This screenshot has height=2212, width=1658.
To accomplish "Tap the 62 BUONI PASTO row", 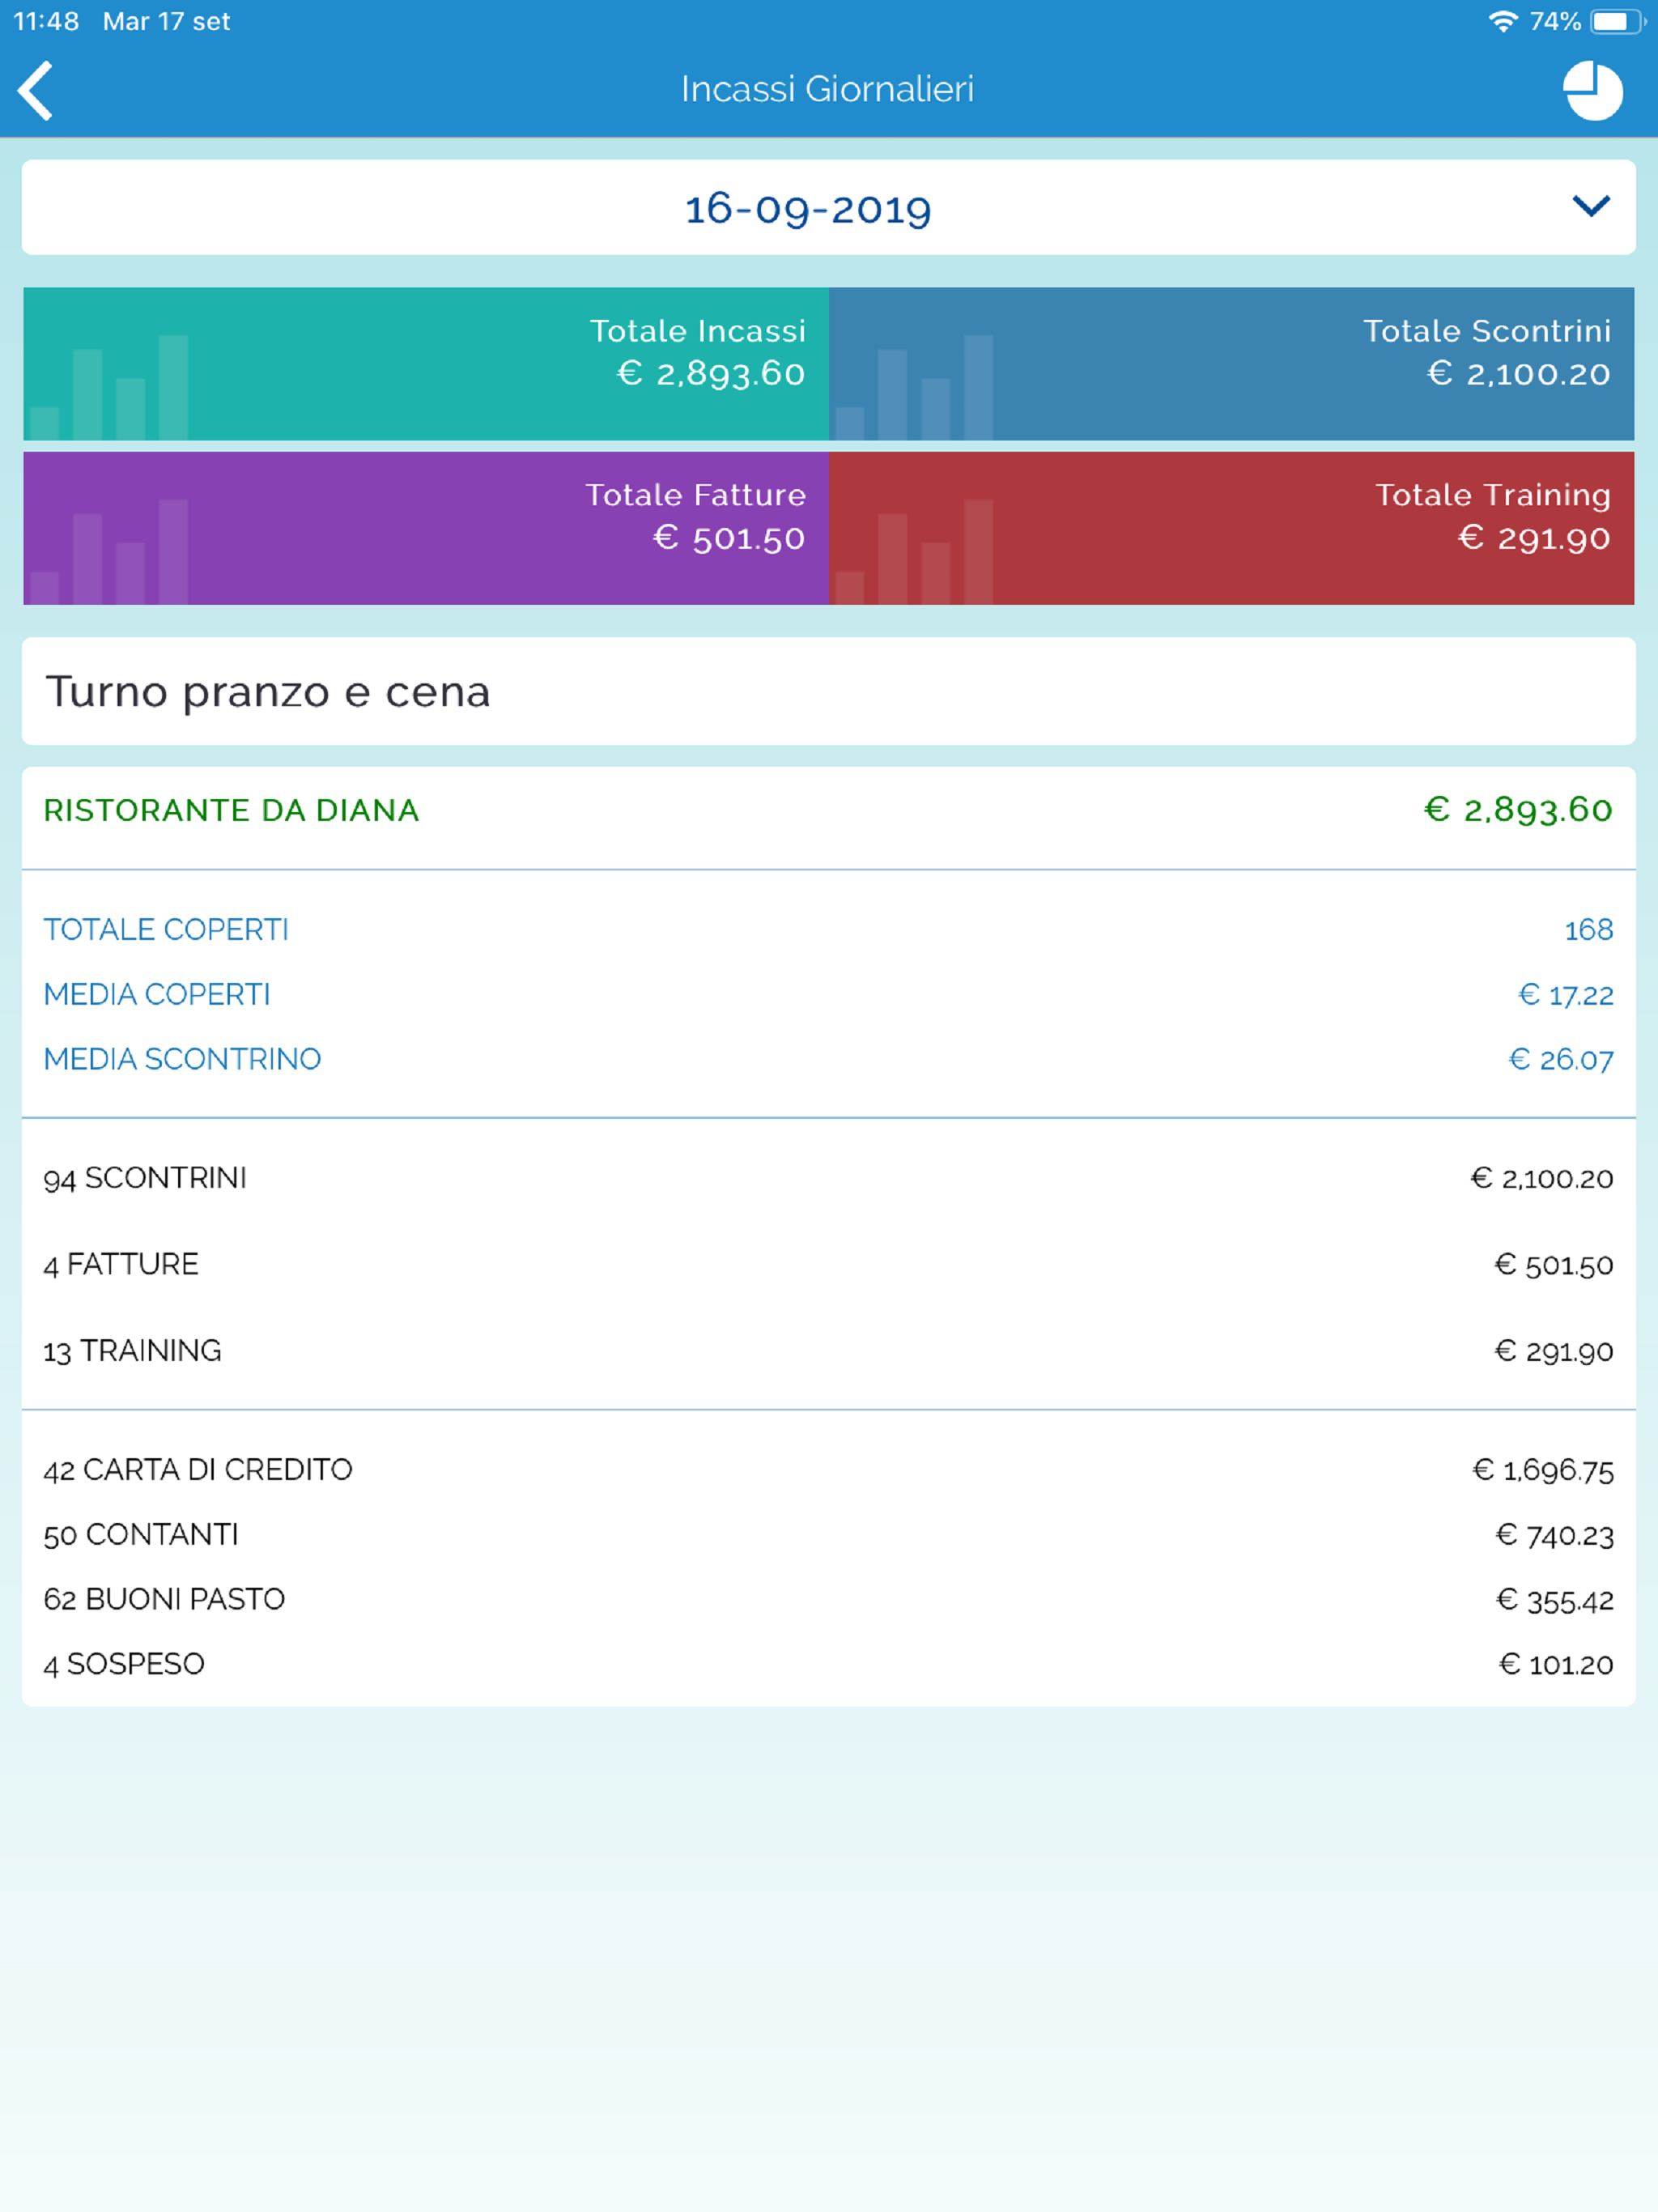I will coord(829,1600).
